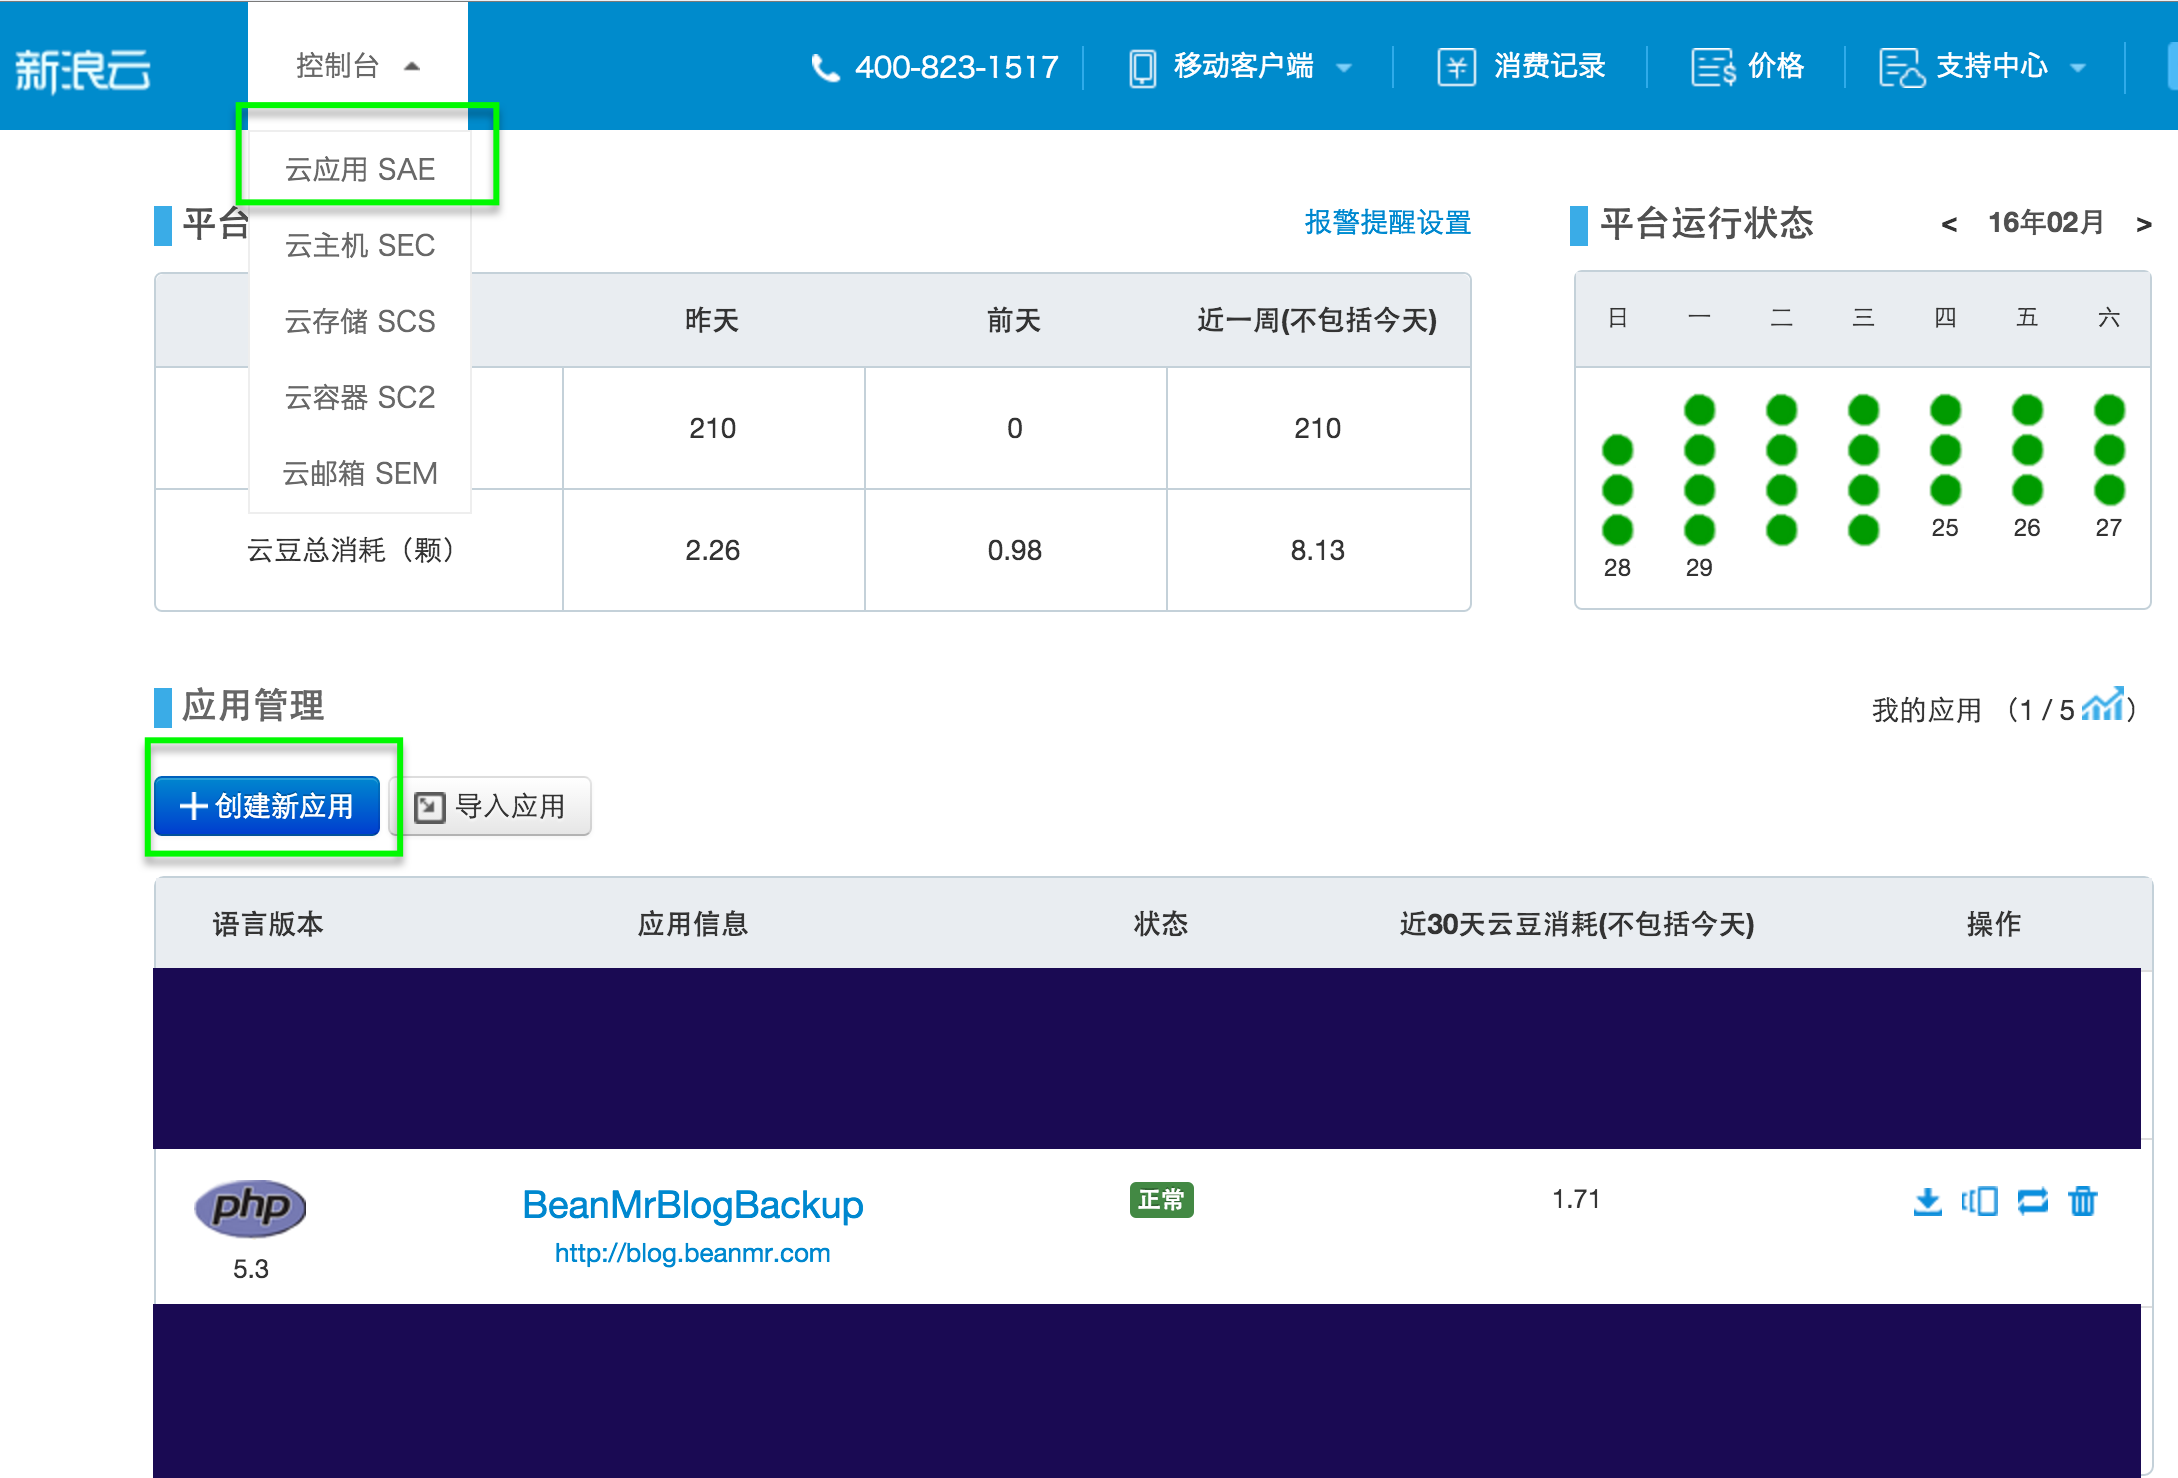
Task: Select 云存储 SCS menu item
Action: 360,321
